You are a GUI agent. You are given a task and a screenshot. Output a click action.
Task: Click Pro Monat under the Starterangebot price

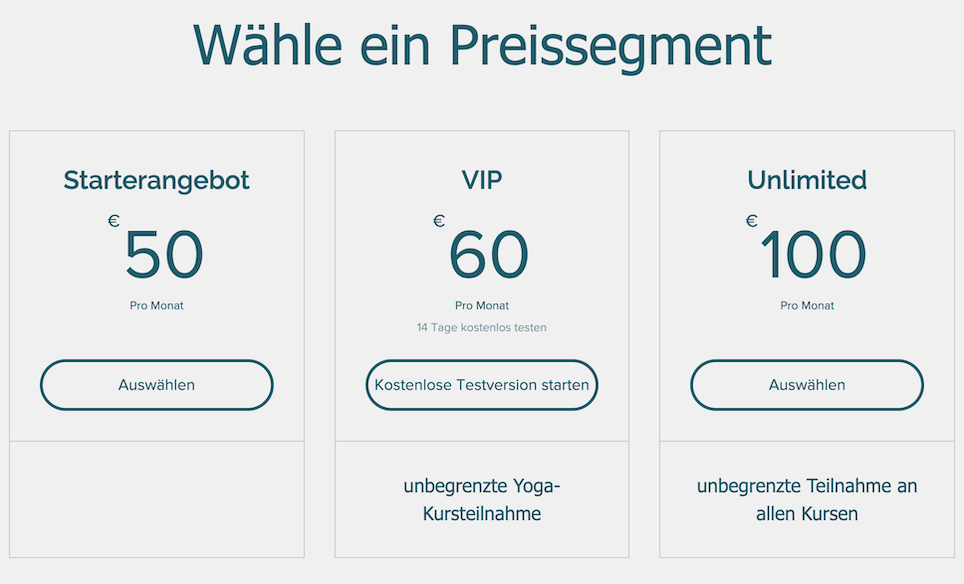click(156, 306)
